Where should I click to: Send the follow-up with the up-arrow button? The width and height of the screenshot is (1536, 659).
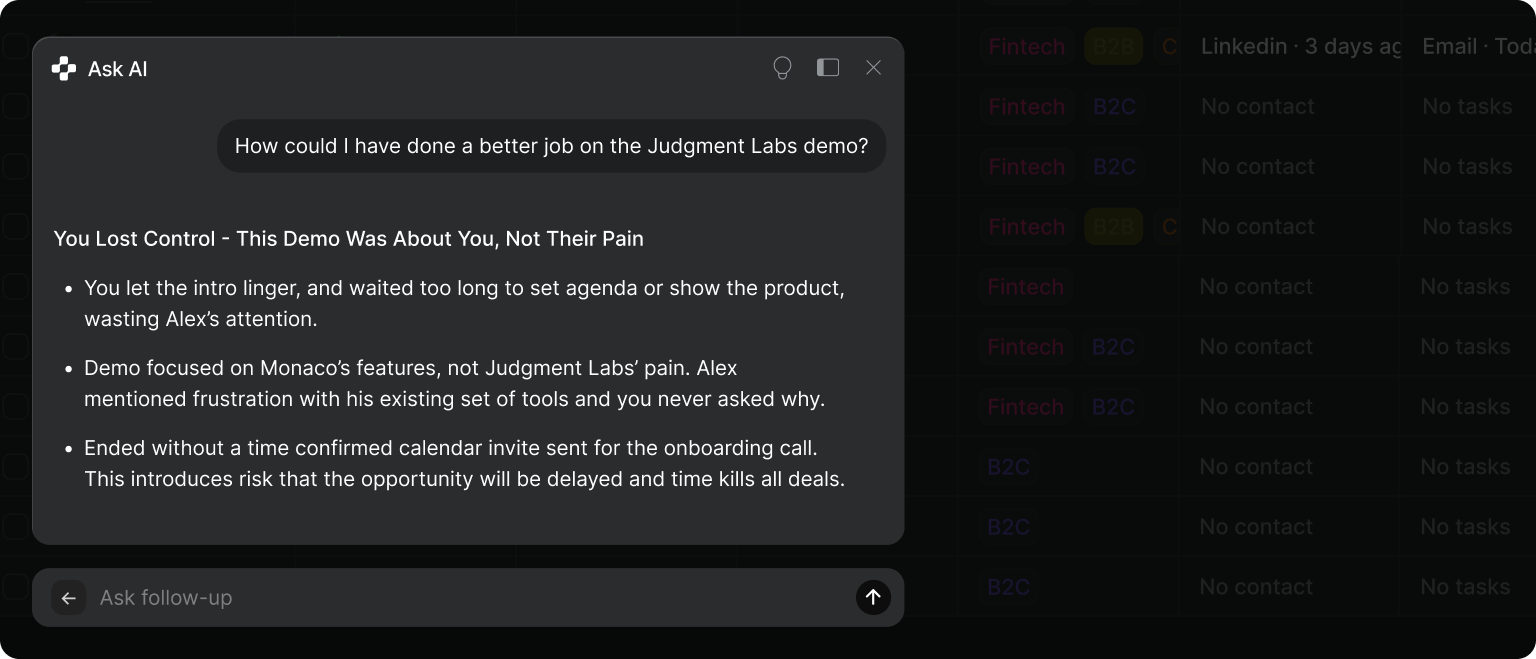pyautogui.click(x=873, y=597)
